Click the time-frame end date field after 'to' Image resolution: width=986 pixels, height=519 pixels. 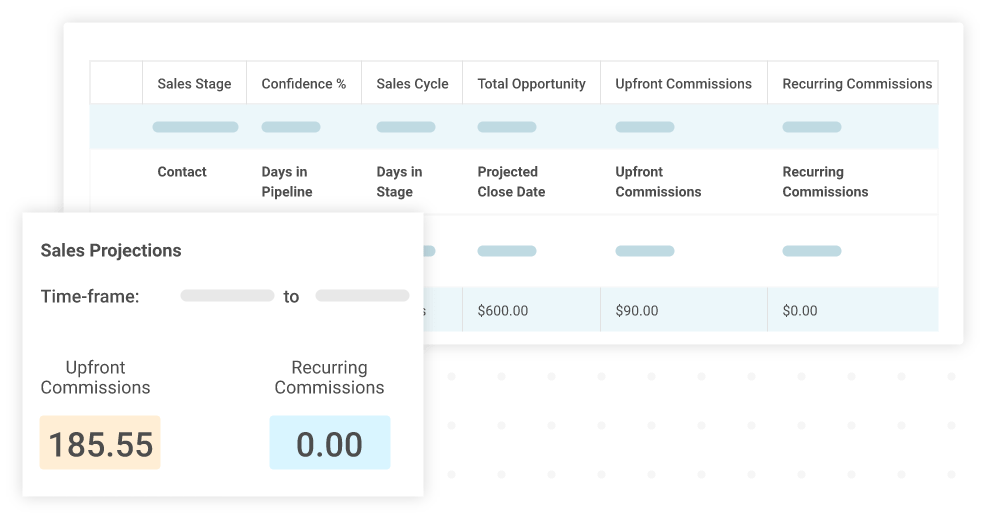coord(362,296)
